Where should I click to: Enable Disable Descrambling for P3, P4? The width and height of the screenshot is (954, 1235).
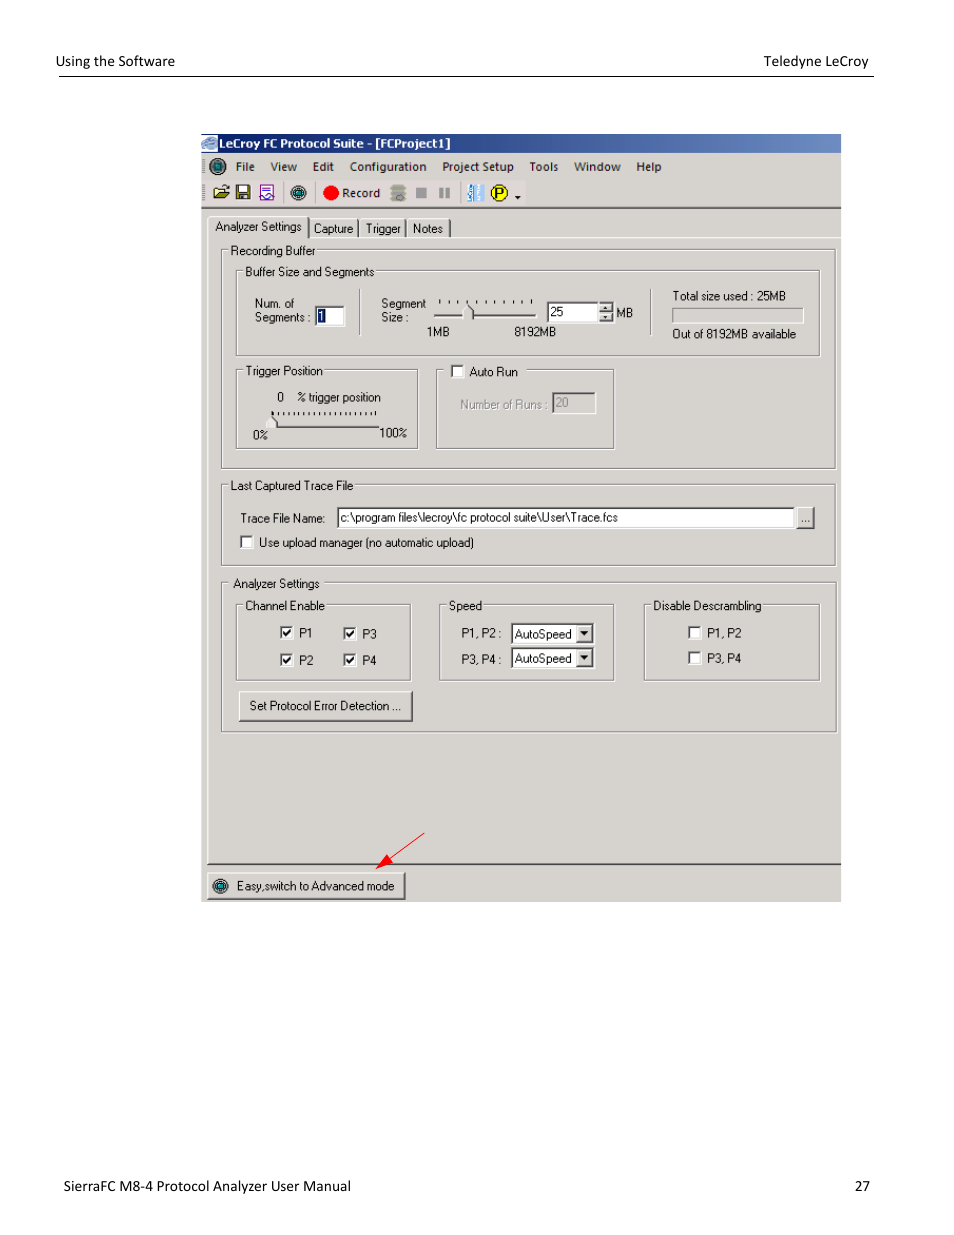(x=695, y=657)
